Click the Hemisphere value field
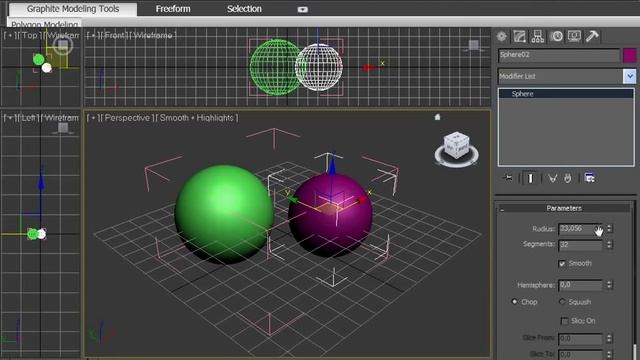 580,285
